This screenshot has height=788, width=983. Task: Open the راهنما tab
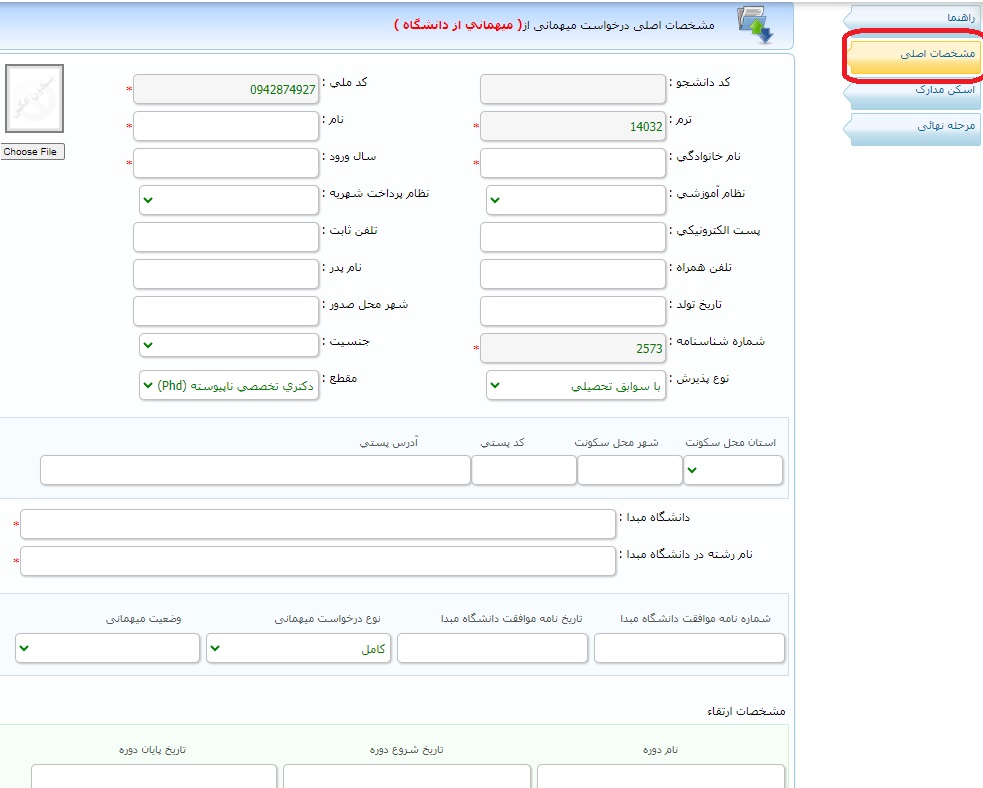click(914, 19)
